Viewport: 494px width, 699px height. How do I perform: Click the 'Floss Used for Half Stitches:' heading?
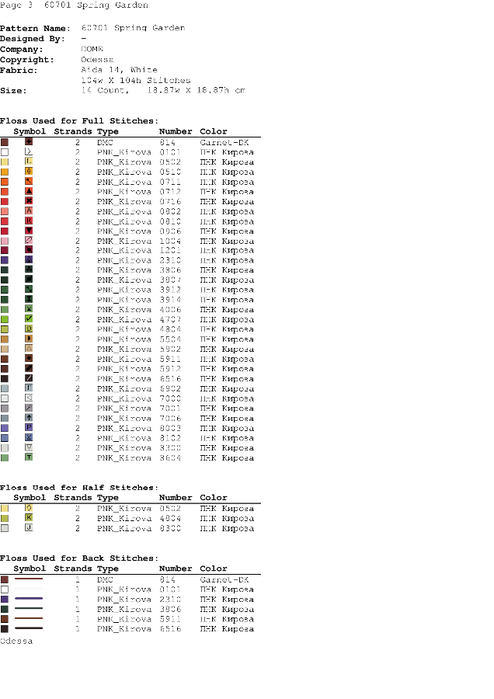[79, 487]
